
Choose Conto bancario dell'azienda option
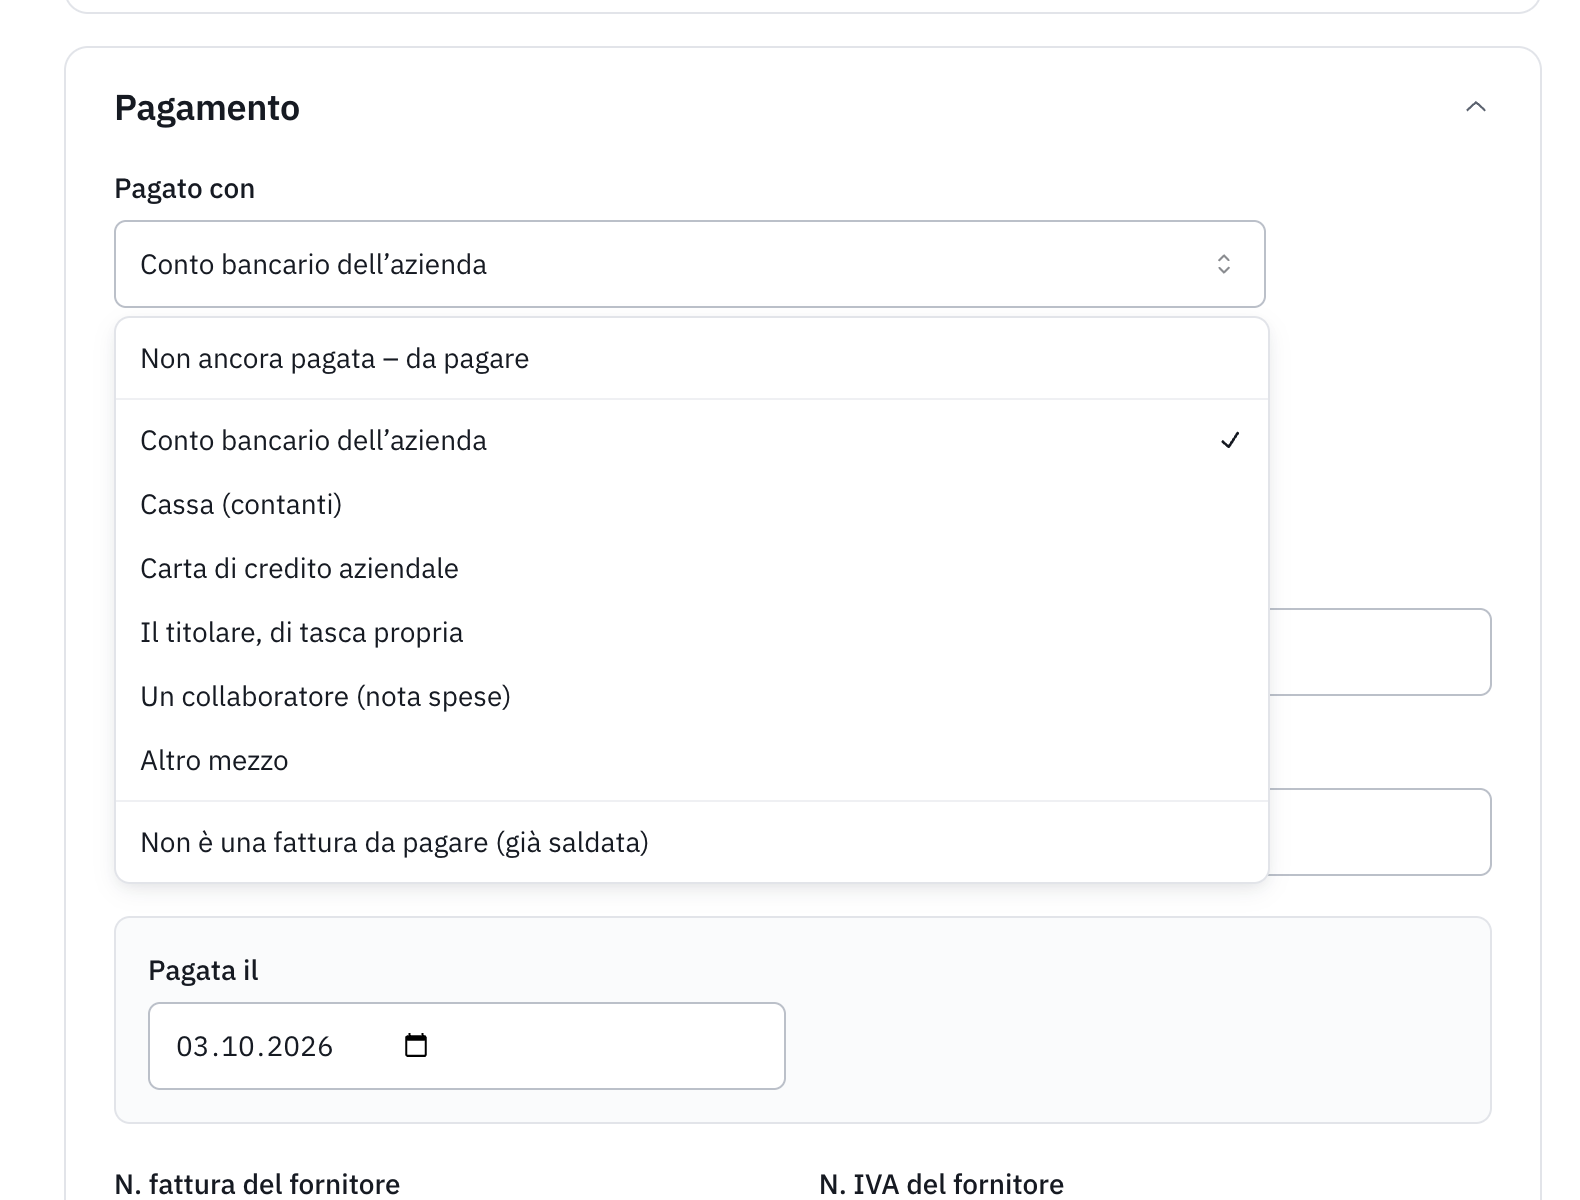pyautogui.click(x=692, y=441)
